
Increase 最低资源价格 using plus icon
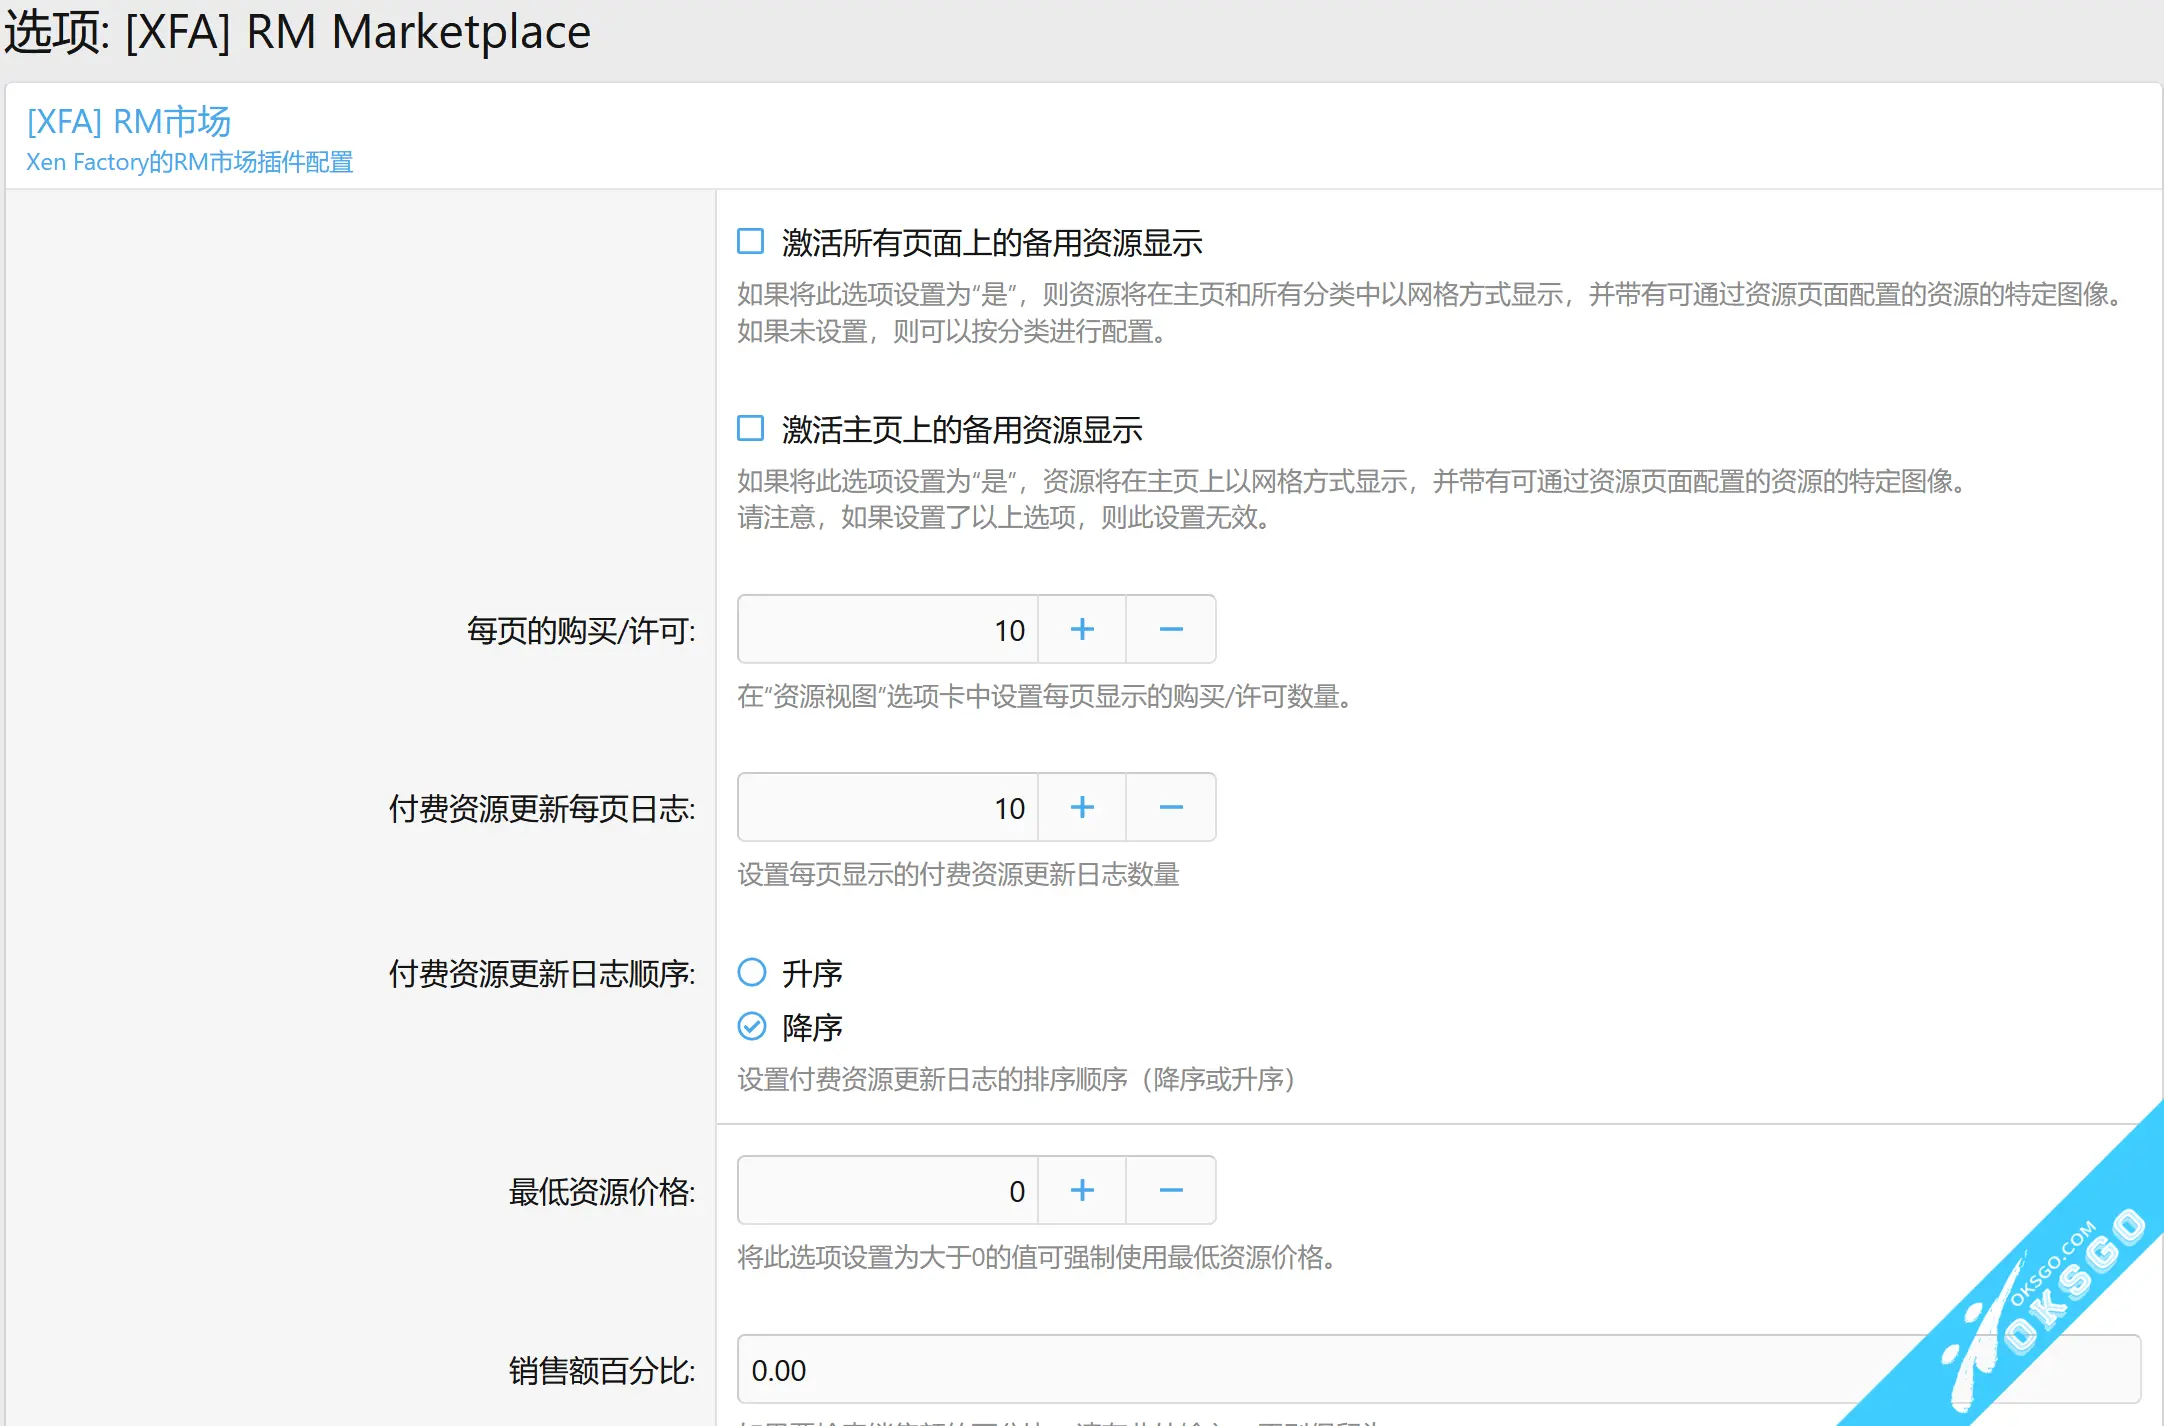(1082, 1191)
